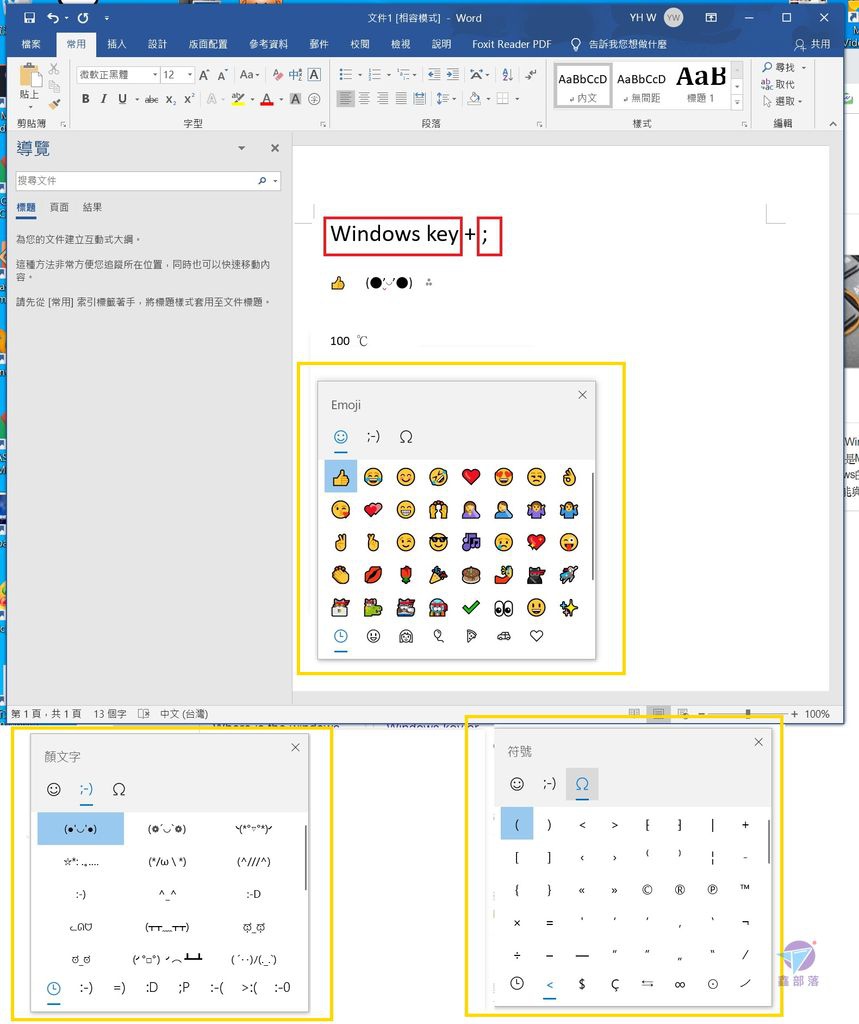Screen dimensions: 859x1024
Task: Toggle underline formatting
Action: coord(122,99)
